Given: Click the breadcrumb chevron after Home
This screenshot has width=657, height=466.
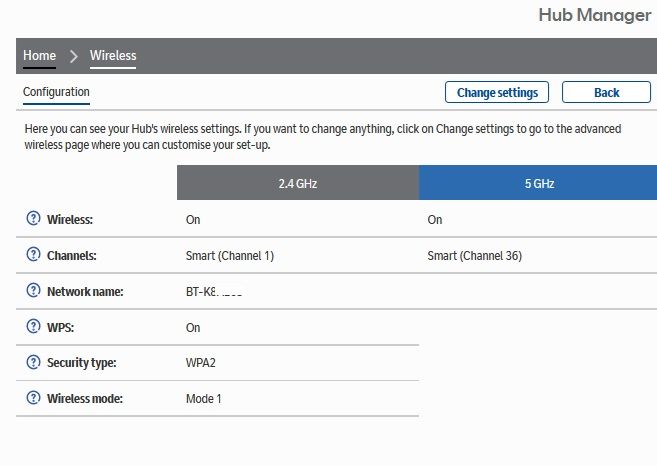Looking at the screenshot, I should pyautogui.click(x=73, y=56).
